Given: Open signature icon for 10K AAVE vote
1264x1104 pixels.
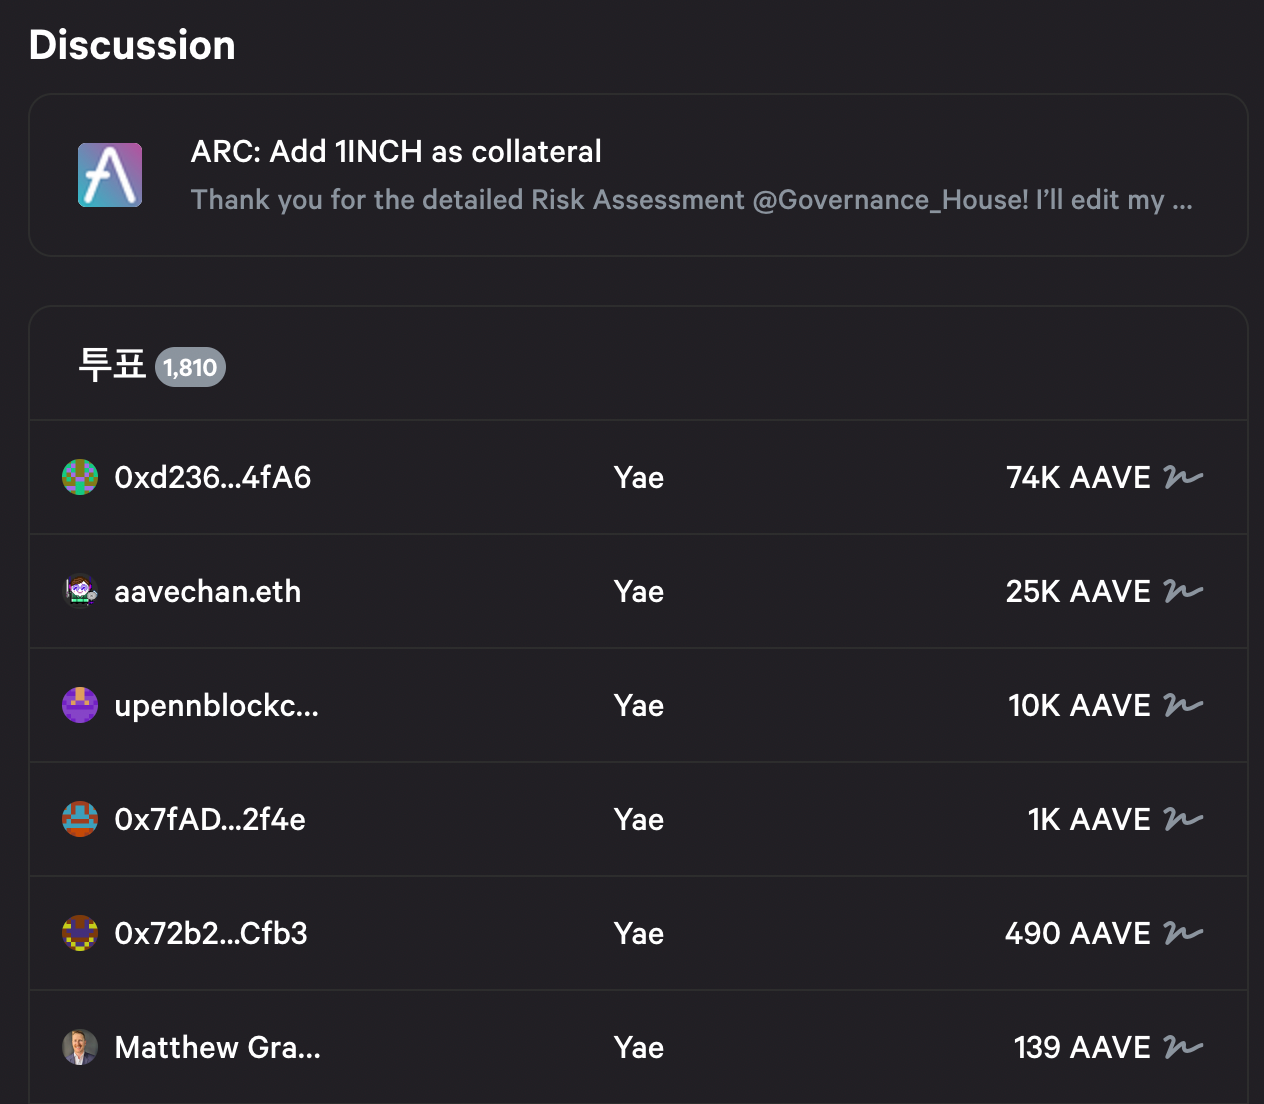Looking at the screenshot, I should tap(1183, 706).
